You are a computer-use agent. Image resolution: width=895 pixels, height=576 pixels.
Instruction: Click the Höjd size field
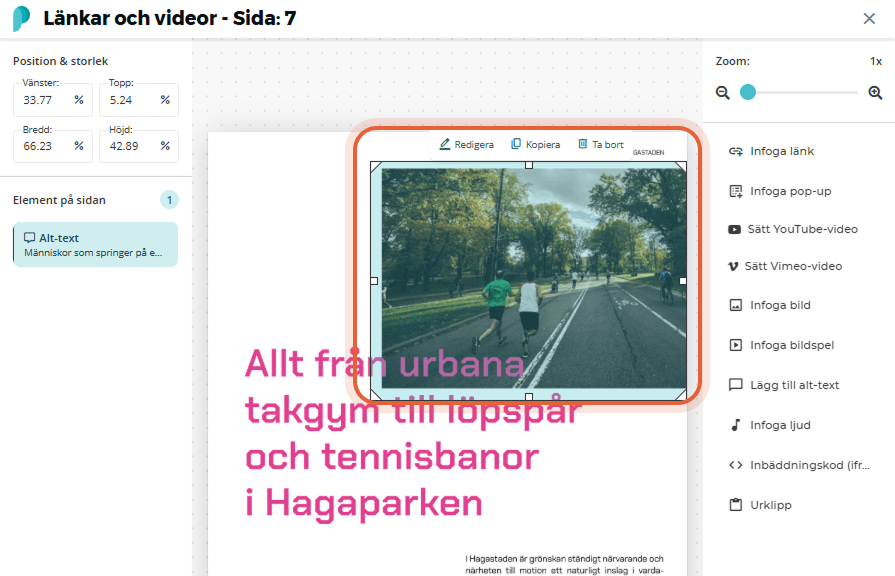click(139, 146)
